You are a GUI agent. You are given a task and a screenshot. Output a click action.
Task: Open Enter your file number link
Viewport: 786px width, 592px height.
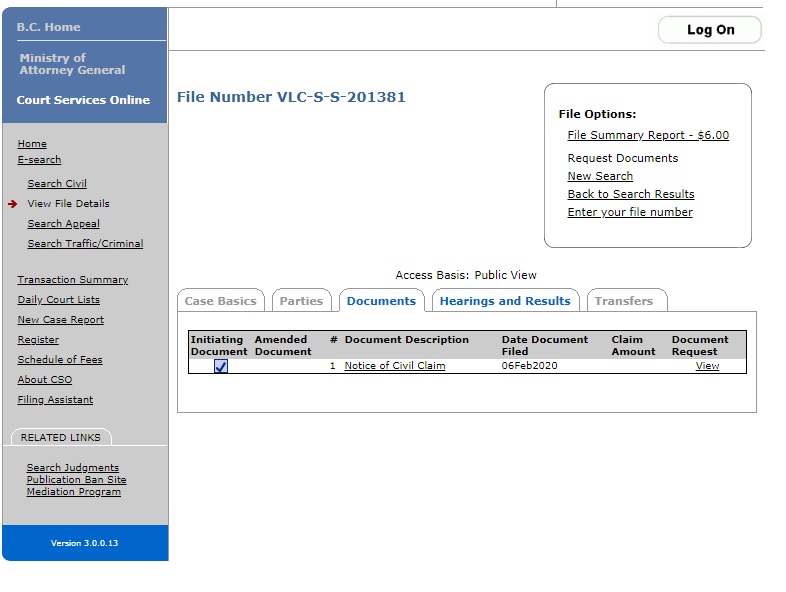click(630, 213)
